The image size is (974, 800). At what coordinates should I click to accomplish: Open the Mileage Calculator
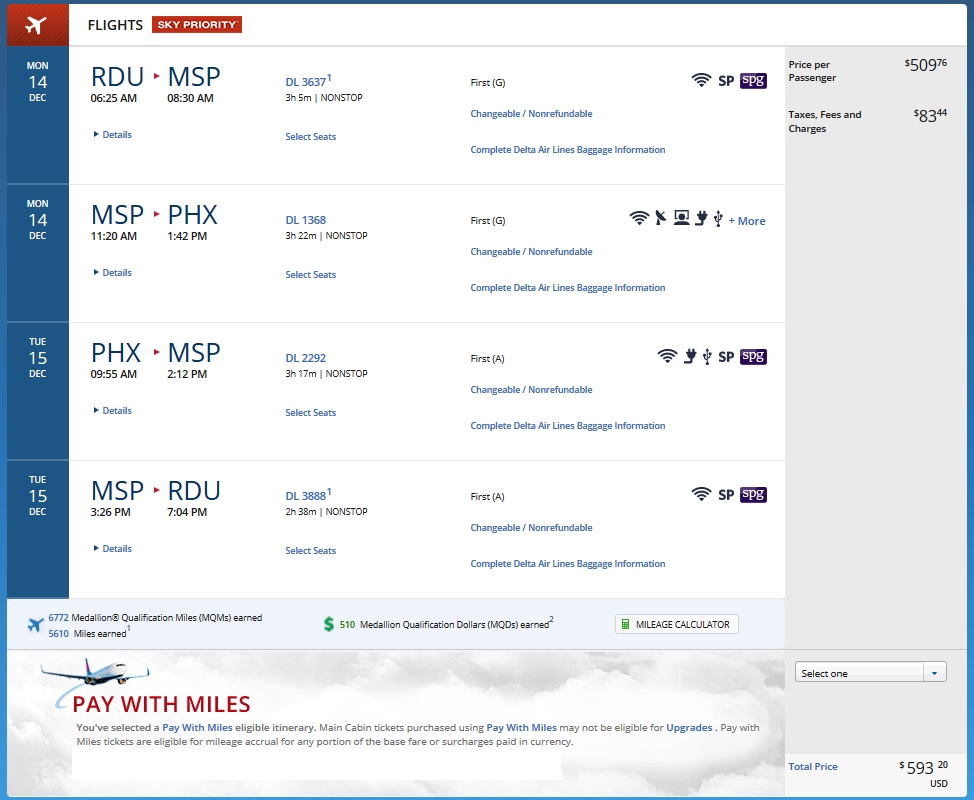pos(677,624)
